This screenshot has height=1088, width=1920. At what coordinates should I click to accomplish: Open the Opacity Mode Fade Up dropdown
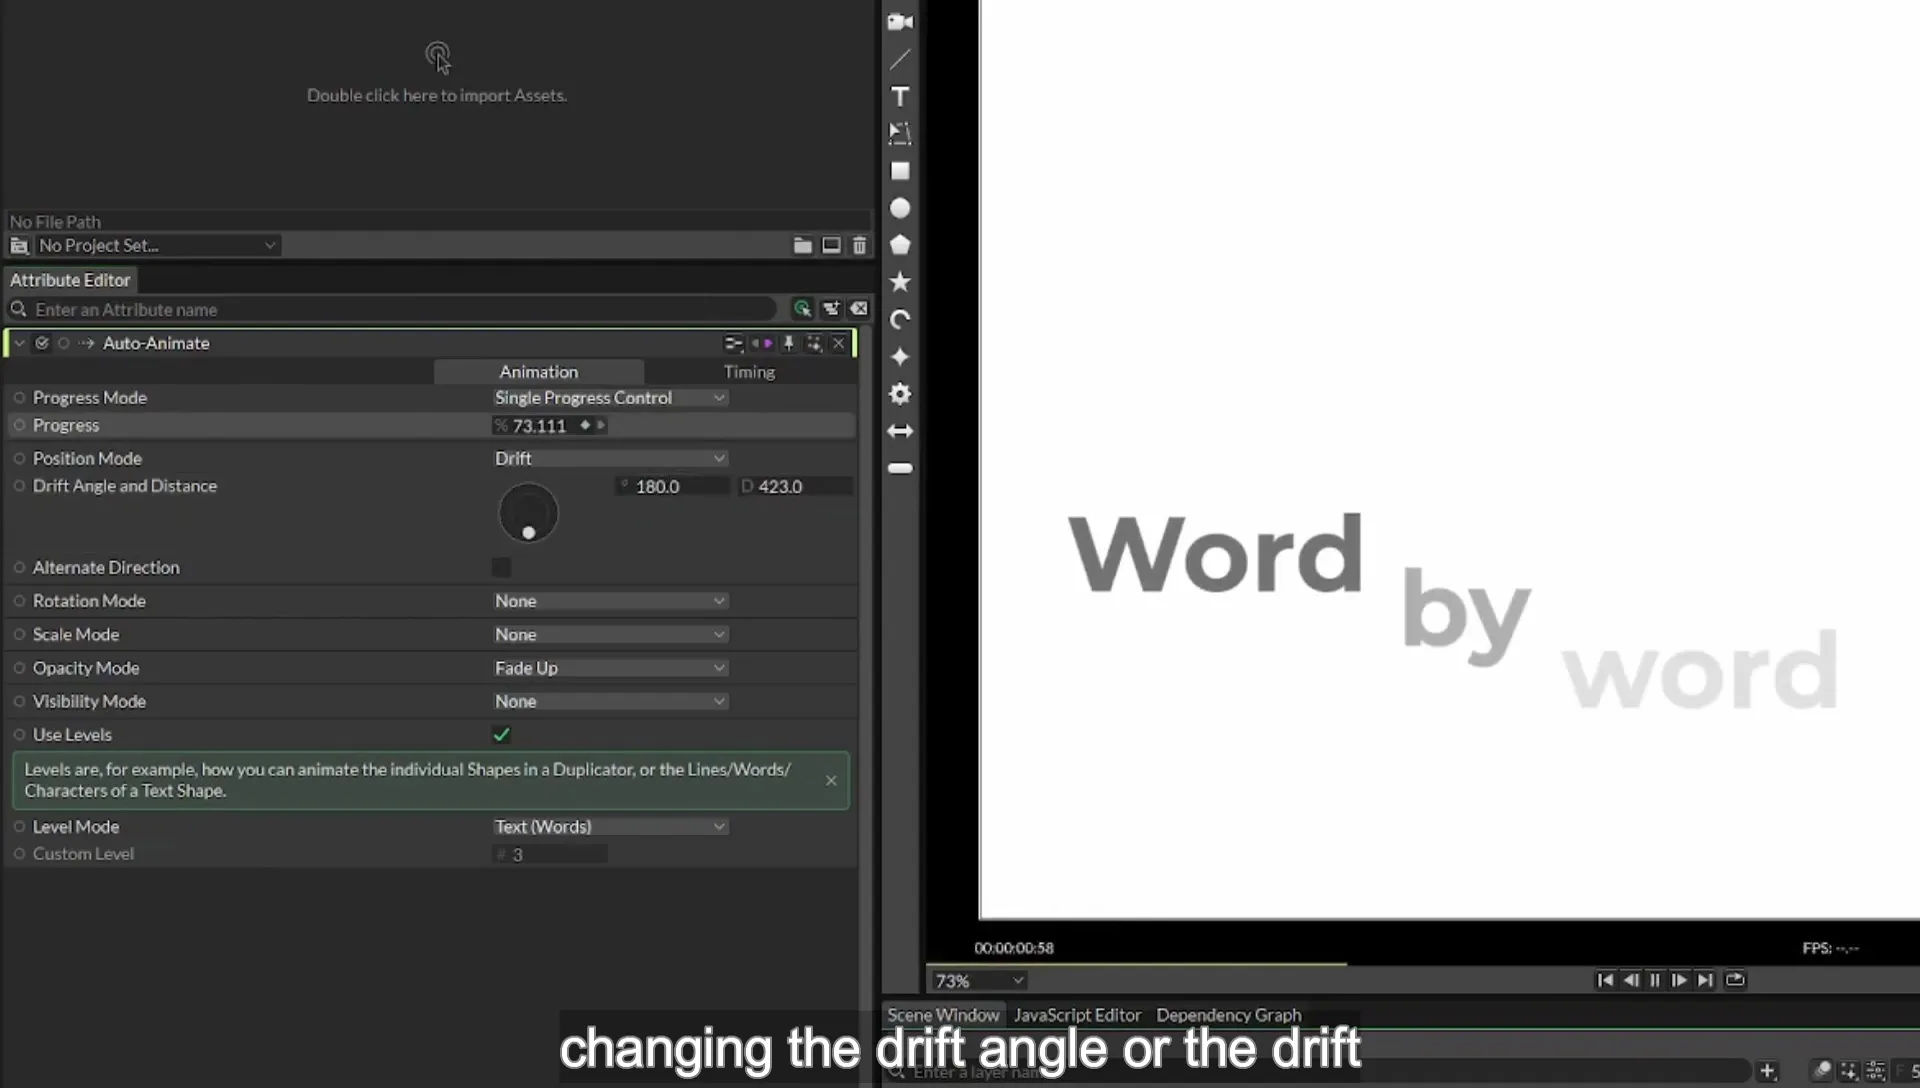(610, 668)
